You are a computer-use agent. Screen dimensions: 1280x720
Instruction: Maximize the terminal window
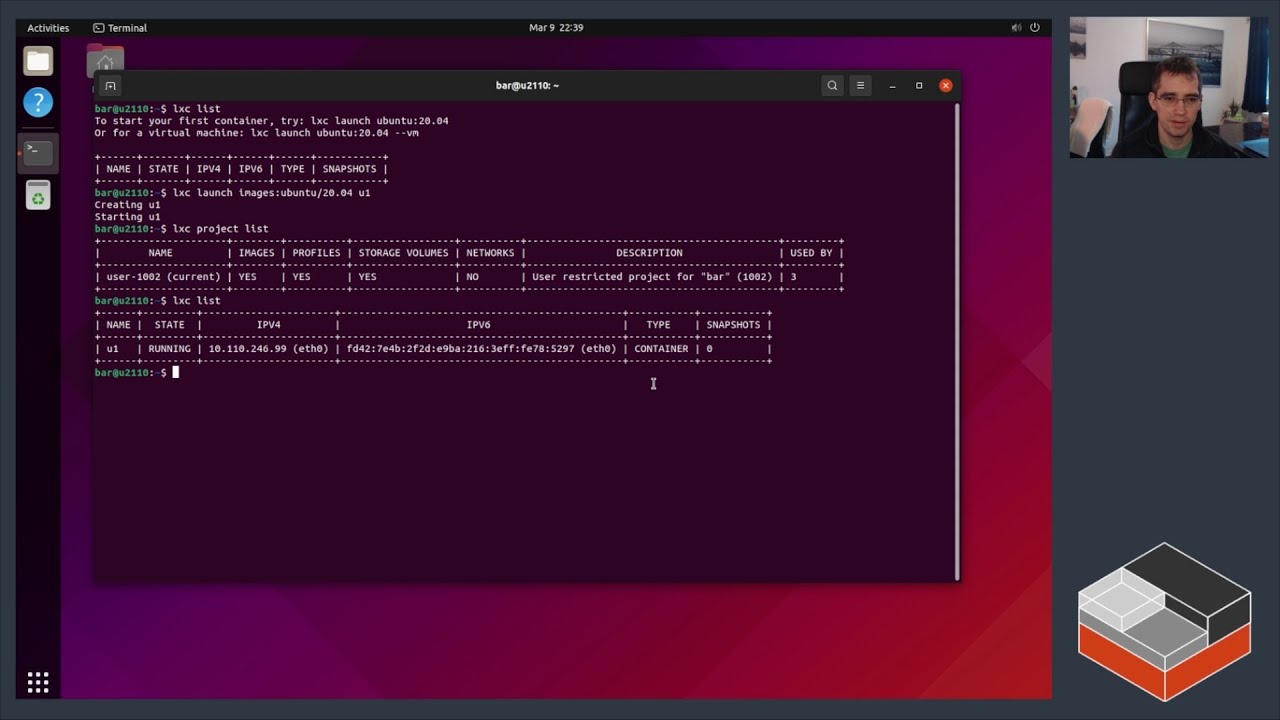tap(919, 86)
